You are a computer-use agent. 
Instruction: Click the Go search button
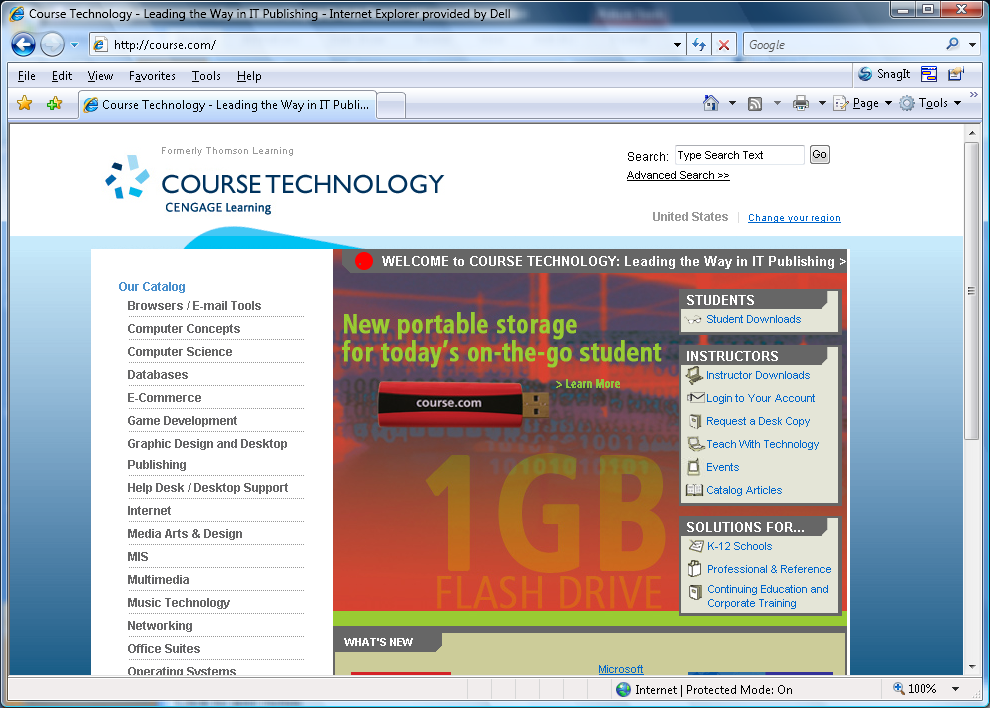click(820, 155)
